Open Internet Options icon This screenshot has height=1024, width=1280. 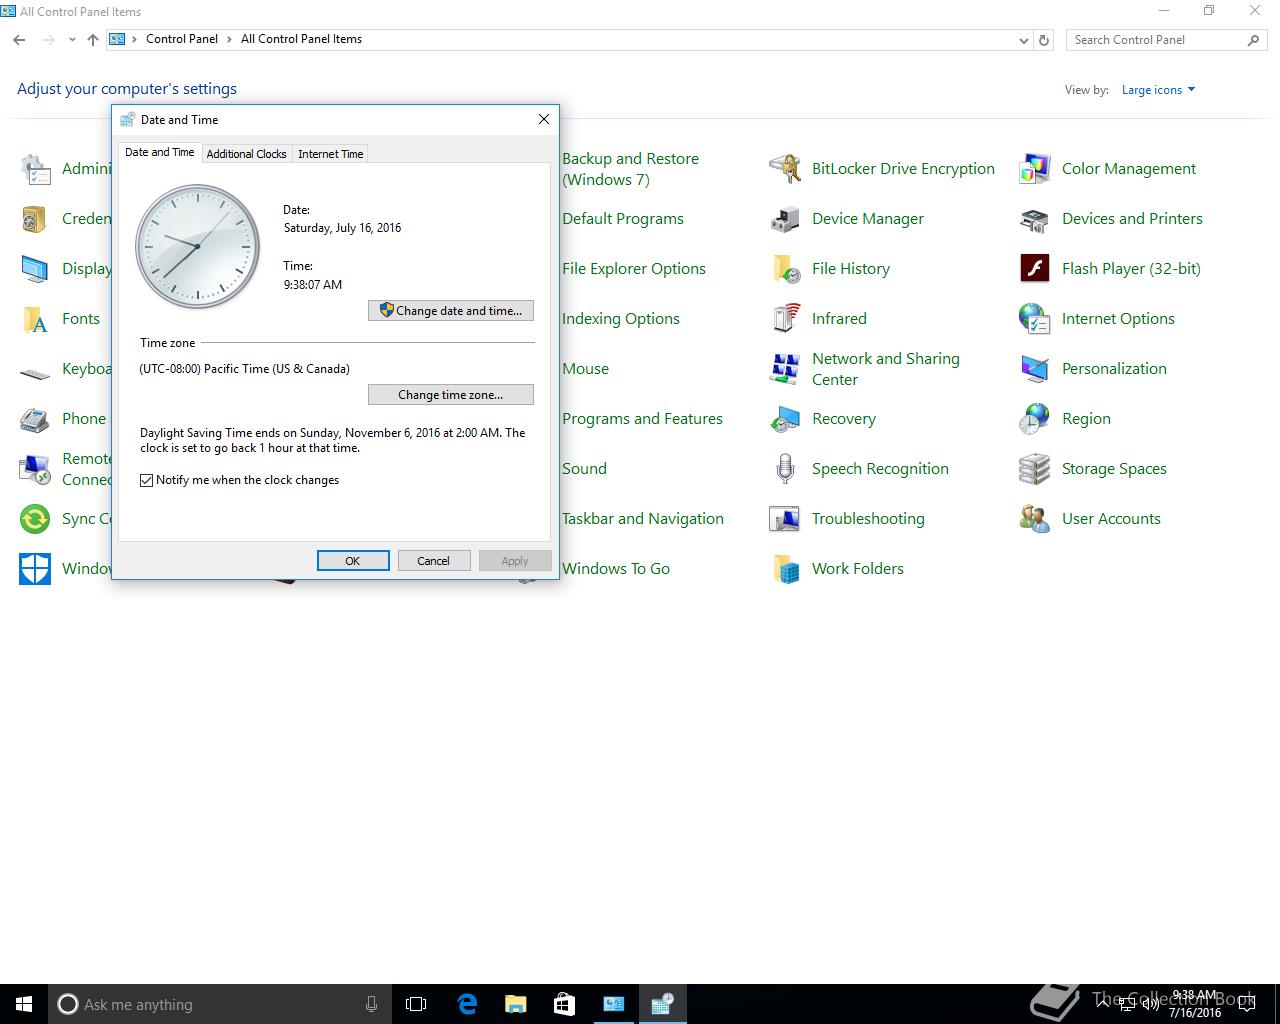click(x=1035, y=319)
